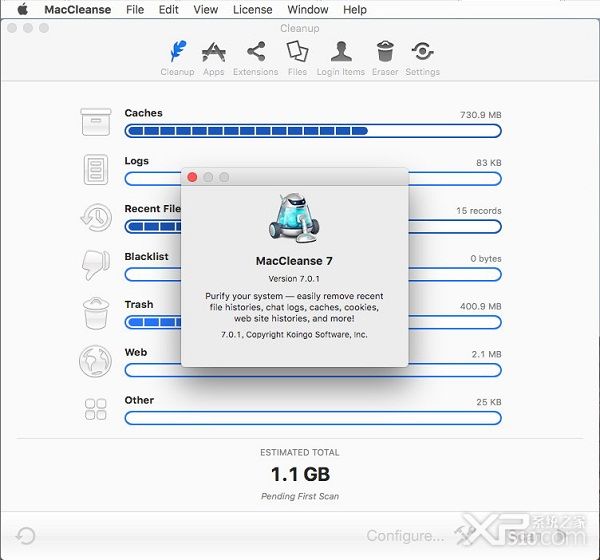Select the Other category label
Viewport: 600px width, 560px height.
coord(139,400)
